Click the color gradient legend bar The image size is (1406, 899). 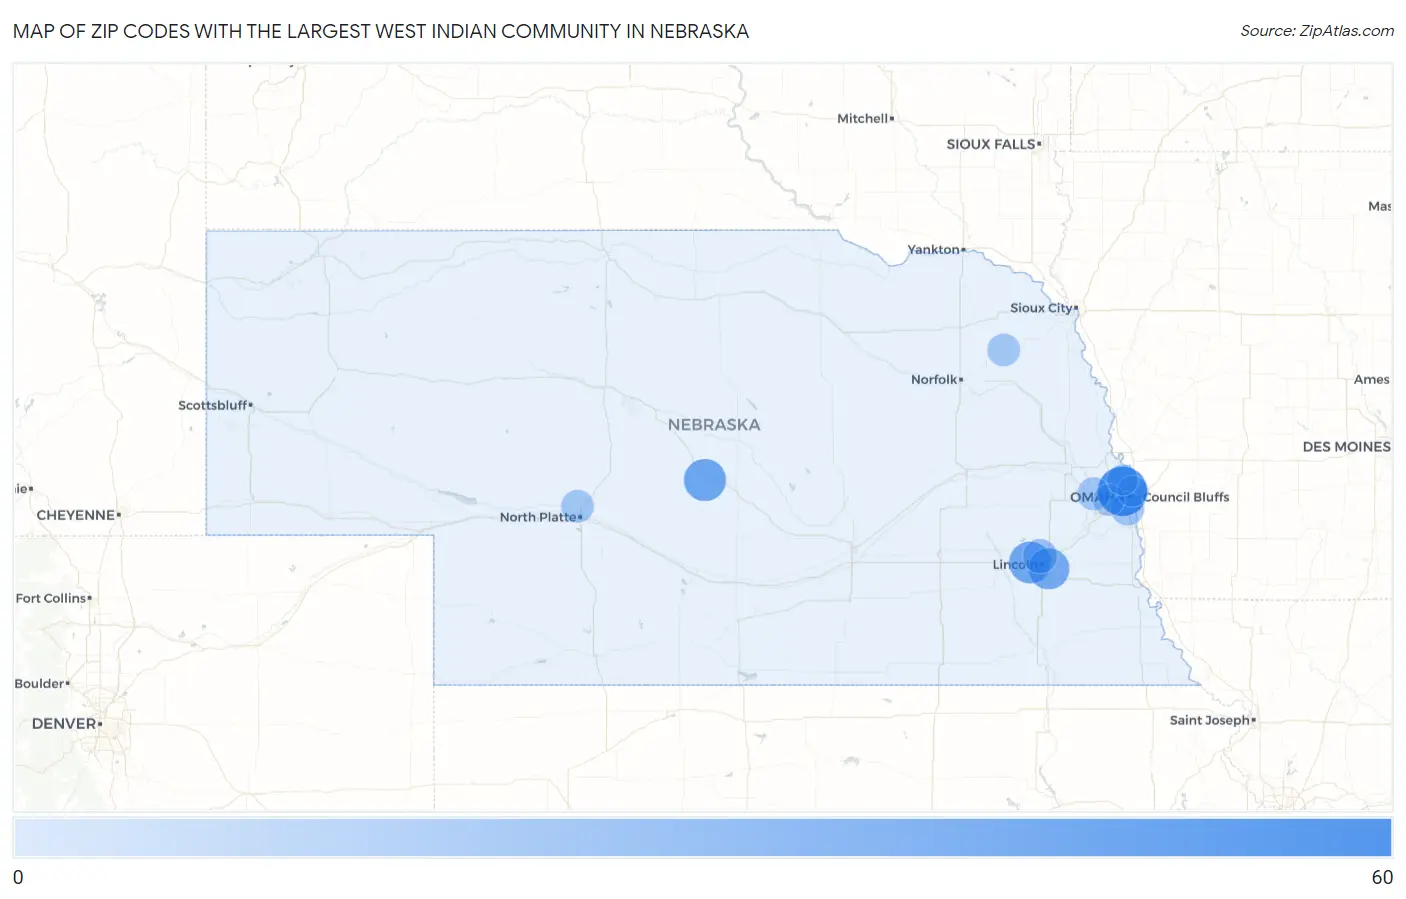pos(703,838)
